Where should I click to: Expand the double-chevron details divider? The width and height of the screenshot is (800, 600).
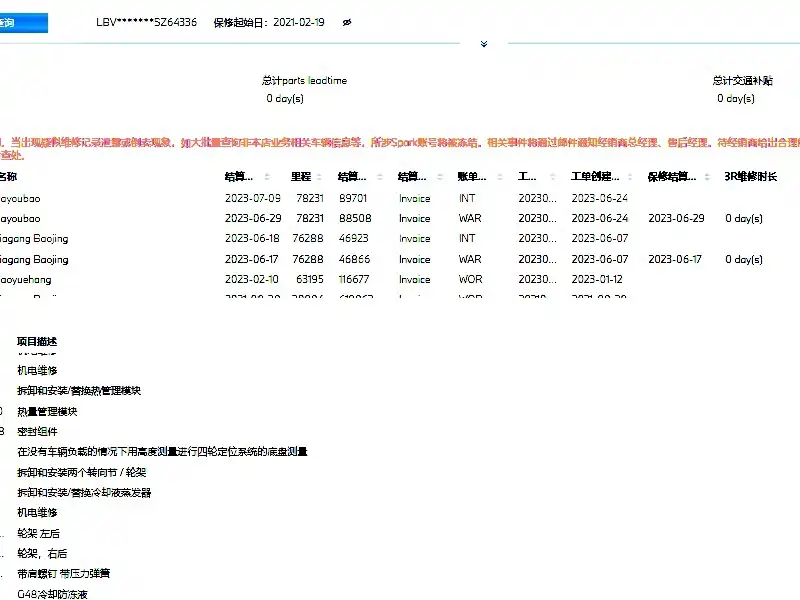484,44
